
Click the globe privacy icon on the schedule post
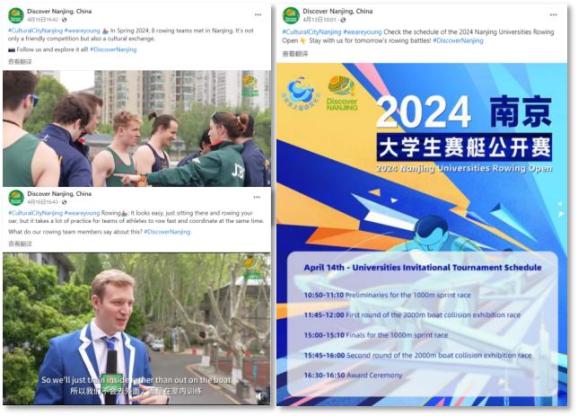click(343, 20)
